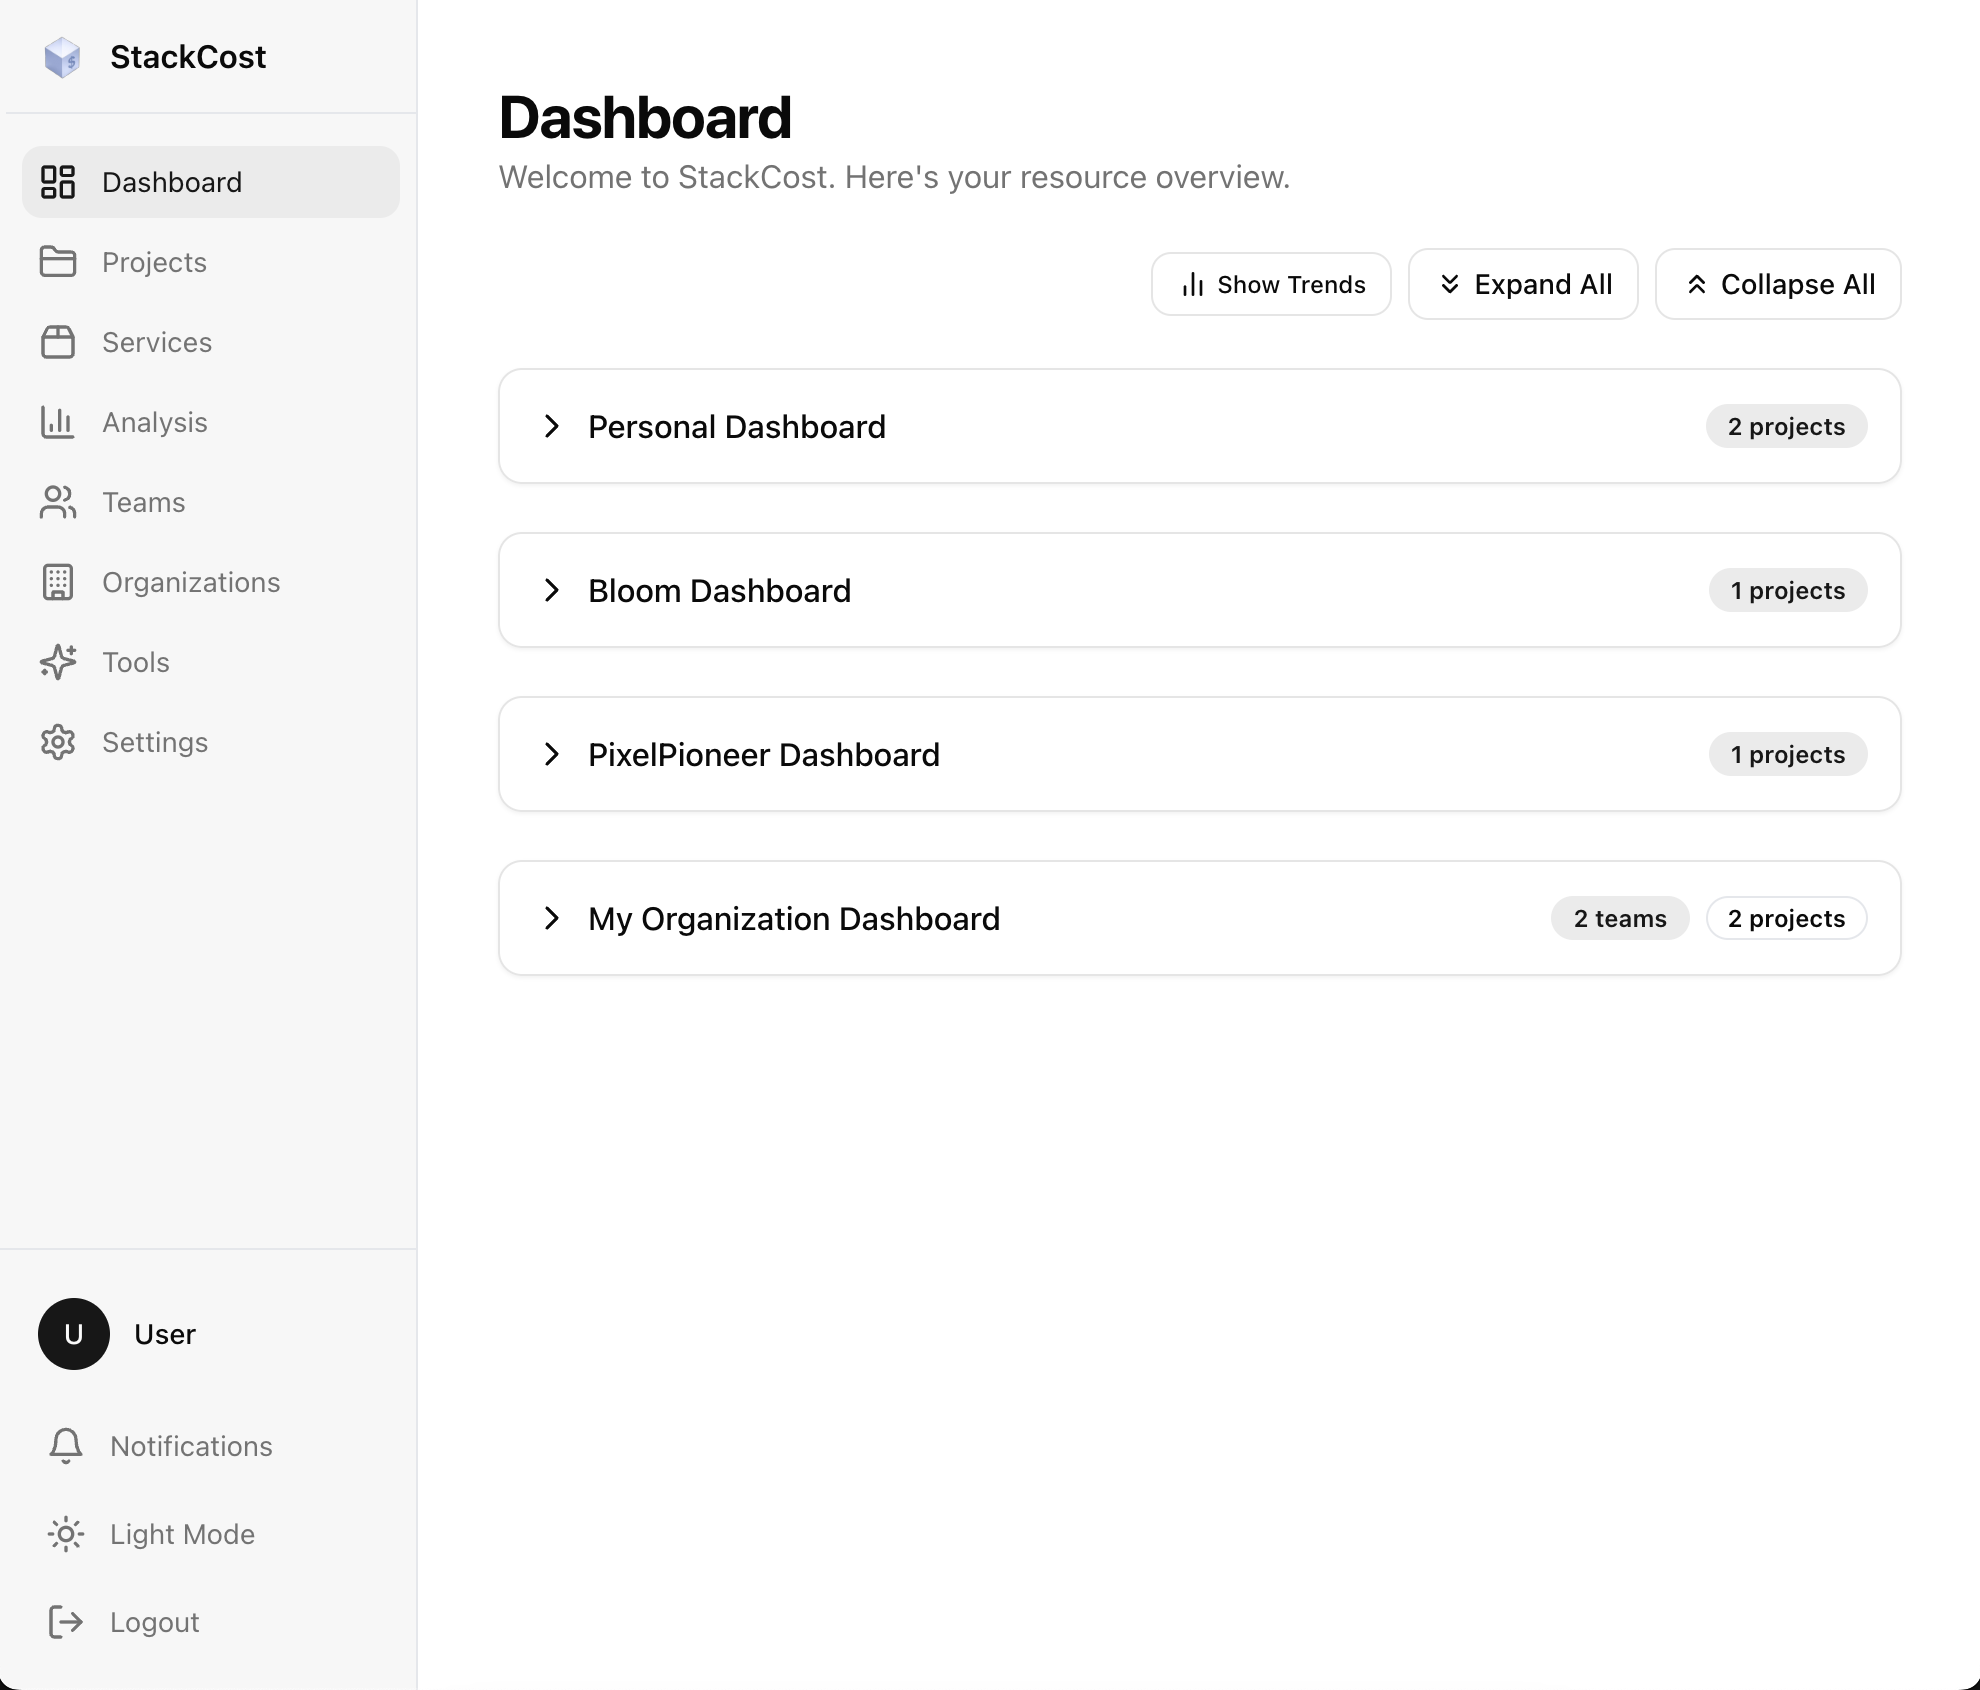Navigate to Analysis label
This screenshot has width=1980, height=1690.
tap(155, 422)
